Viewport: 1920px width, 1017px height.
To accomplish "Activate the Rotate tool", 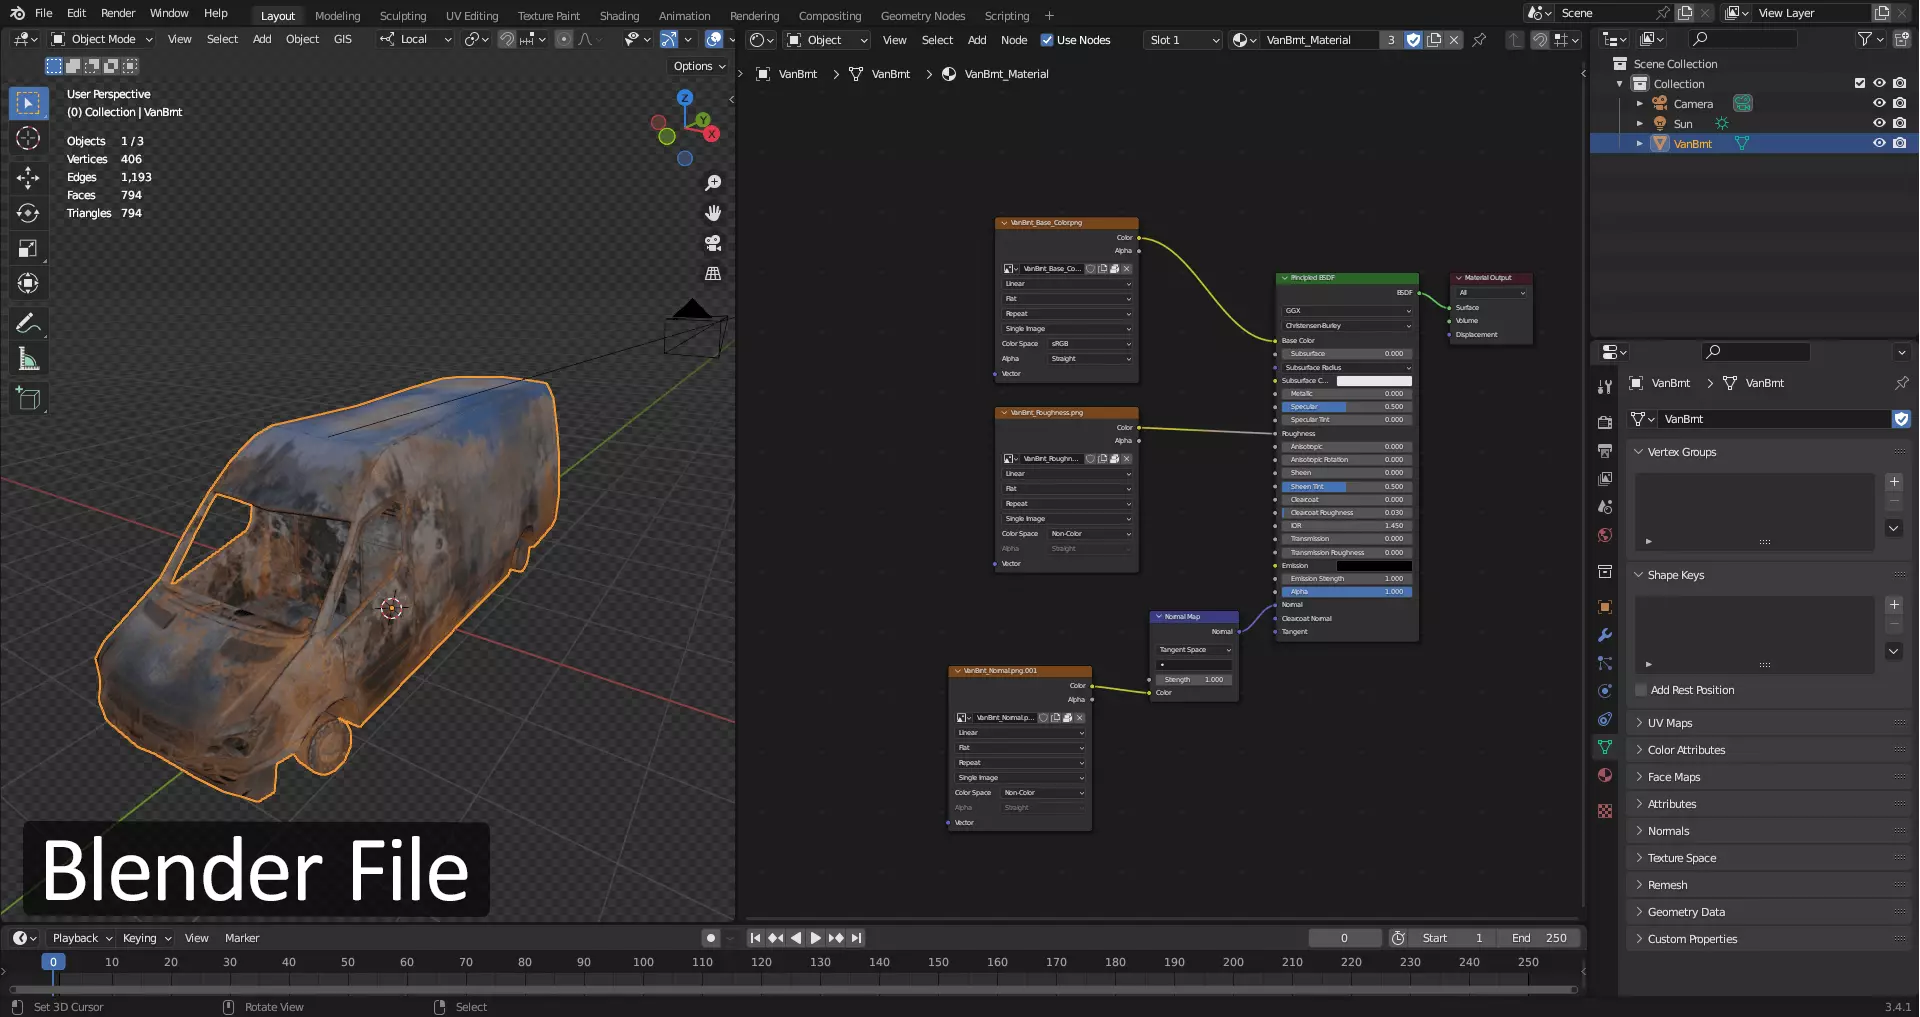I will 28,213.
